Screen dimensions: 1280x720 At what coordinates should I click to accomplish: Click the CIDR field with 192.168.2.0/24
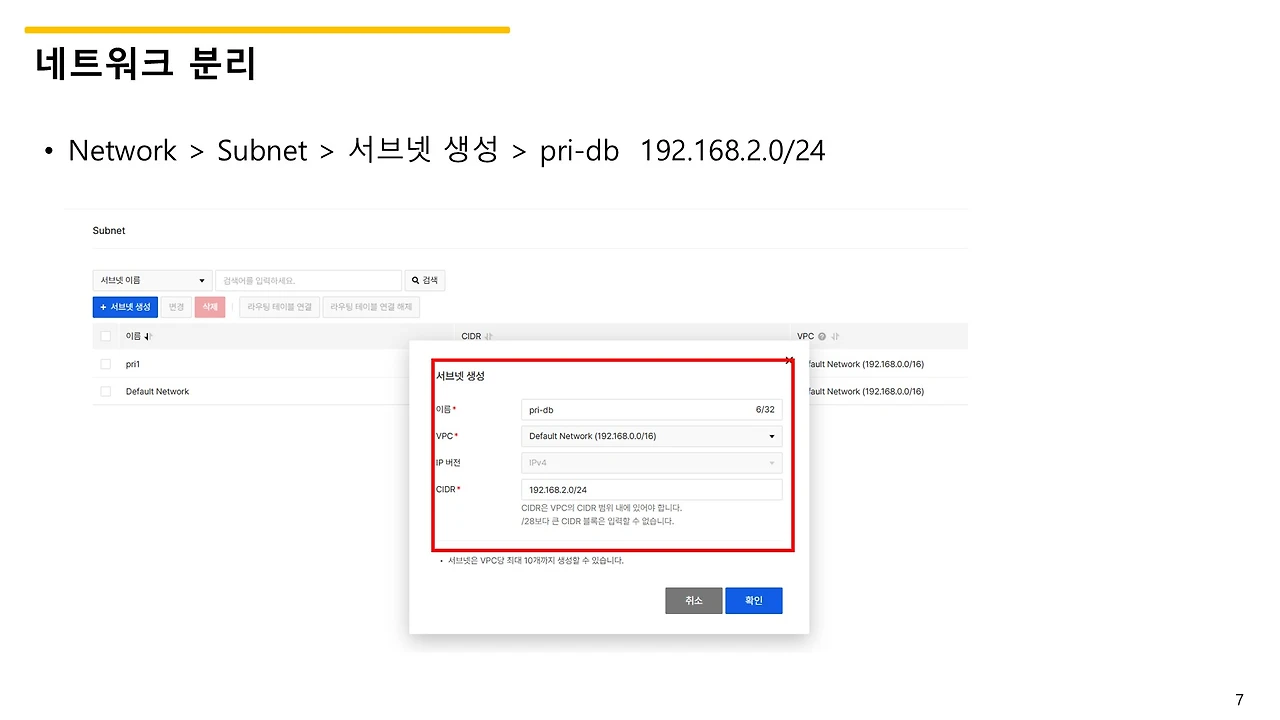pos(651,490)
